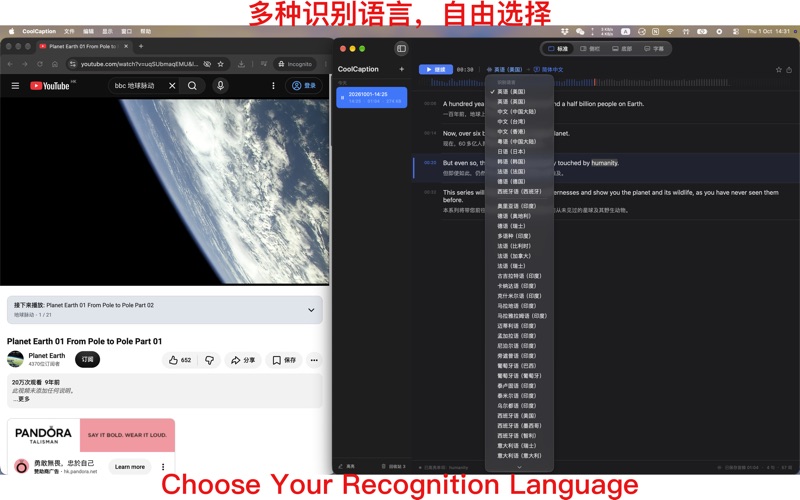Jump to the 00:14 transcript timestamp
800x500 pixels.
tap(430, 133)
